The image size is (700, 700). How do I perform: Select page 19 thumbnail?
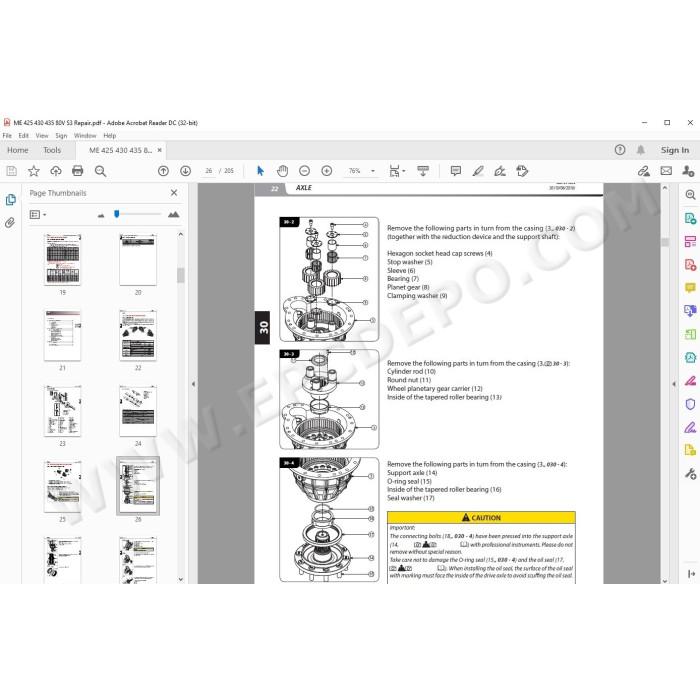(x=62, y=259)
